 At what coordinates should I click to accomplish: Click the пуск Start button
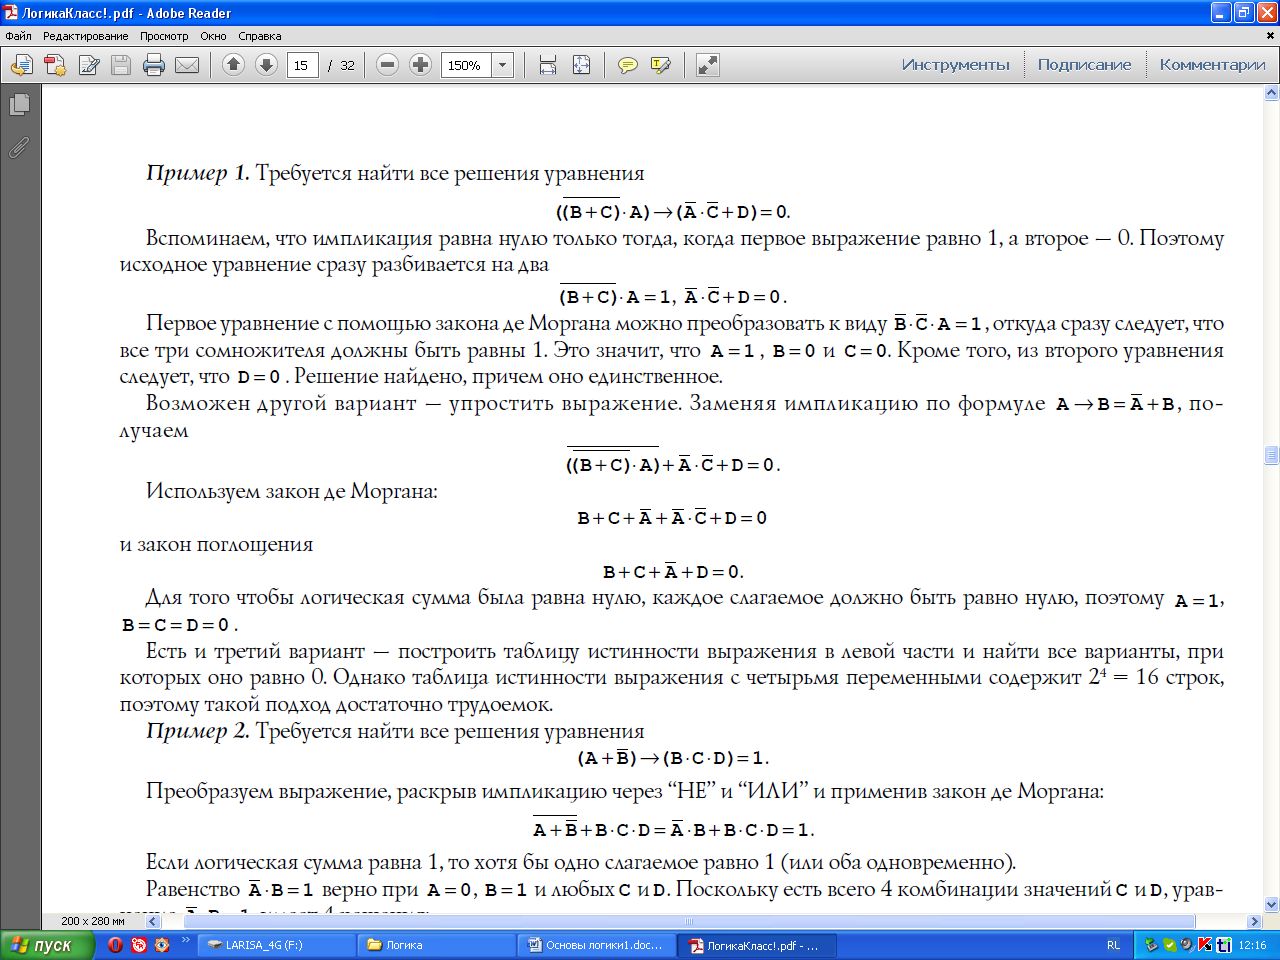pos(47,945)
